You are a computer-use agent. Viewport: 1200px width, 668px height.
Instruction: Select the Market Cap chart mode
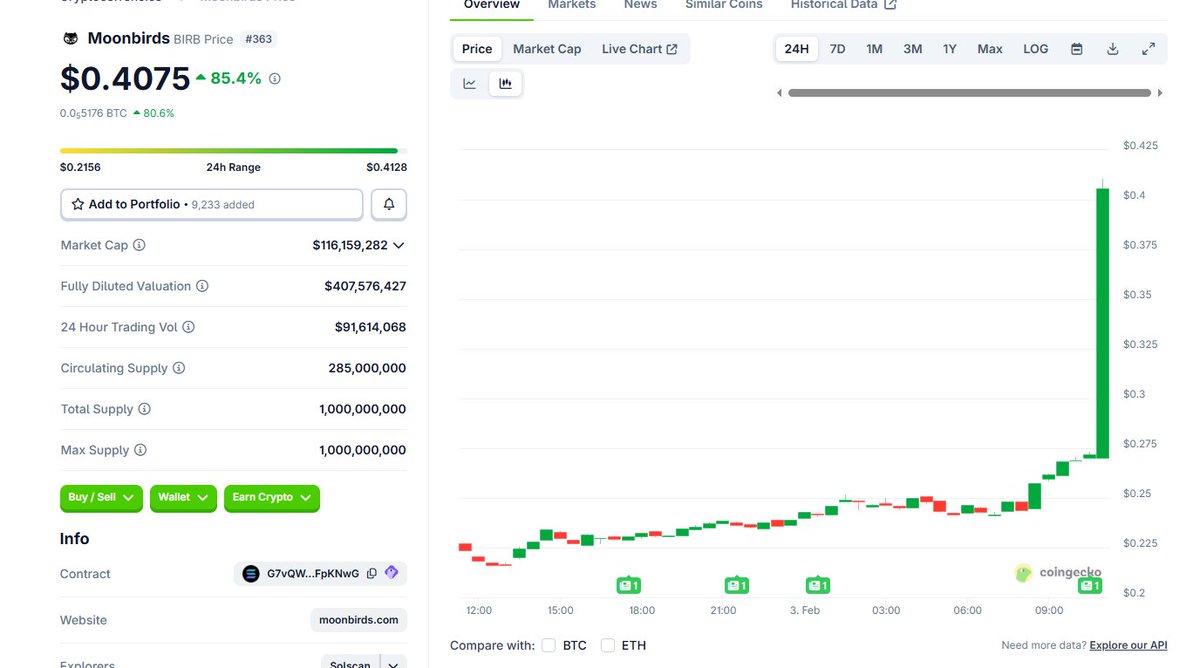coord(547,49)
